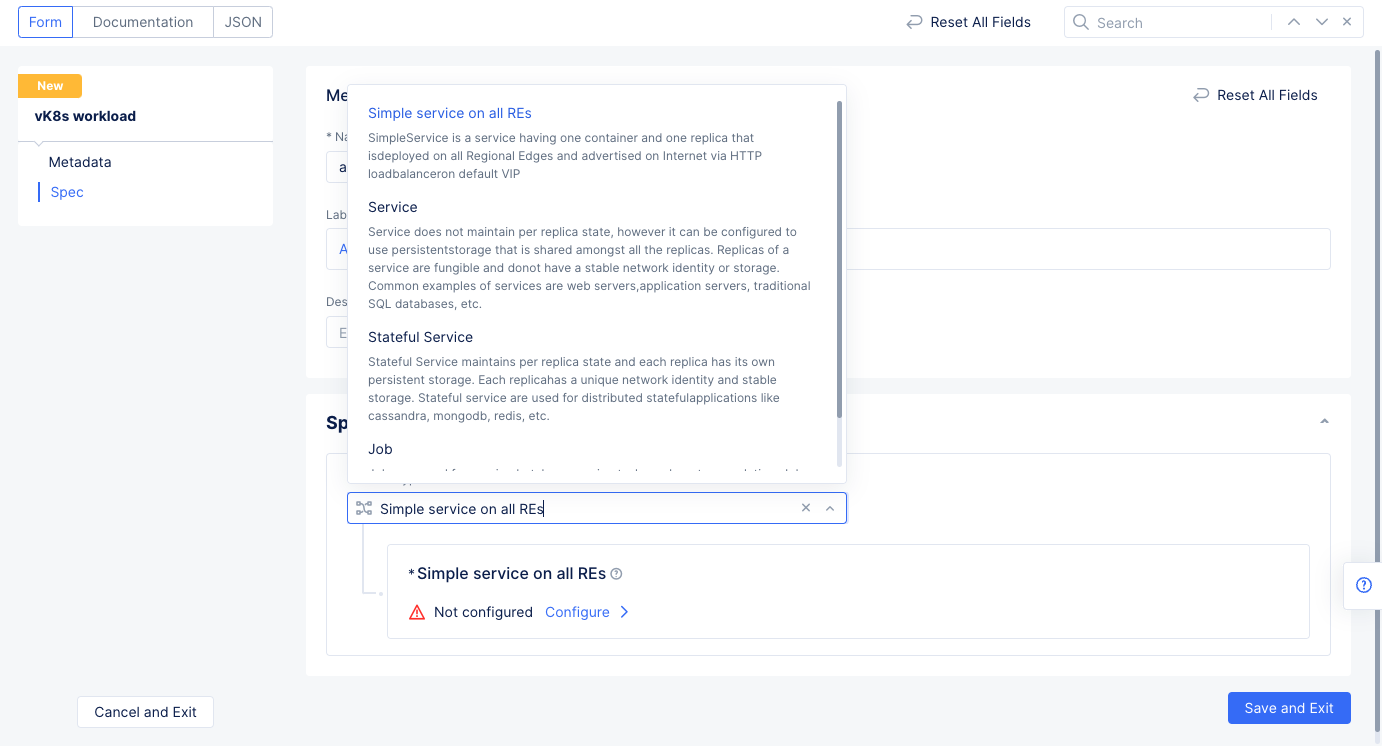Open the floating help question mark button

pos(1363,585)
